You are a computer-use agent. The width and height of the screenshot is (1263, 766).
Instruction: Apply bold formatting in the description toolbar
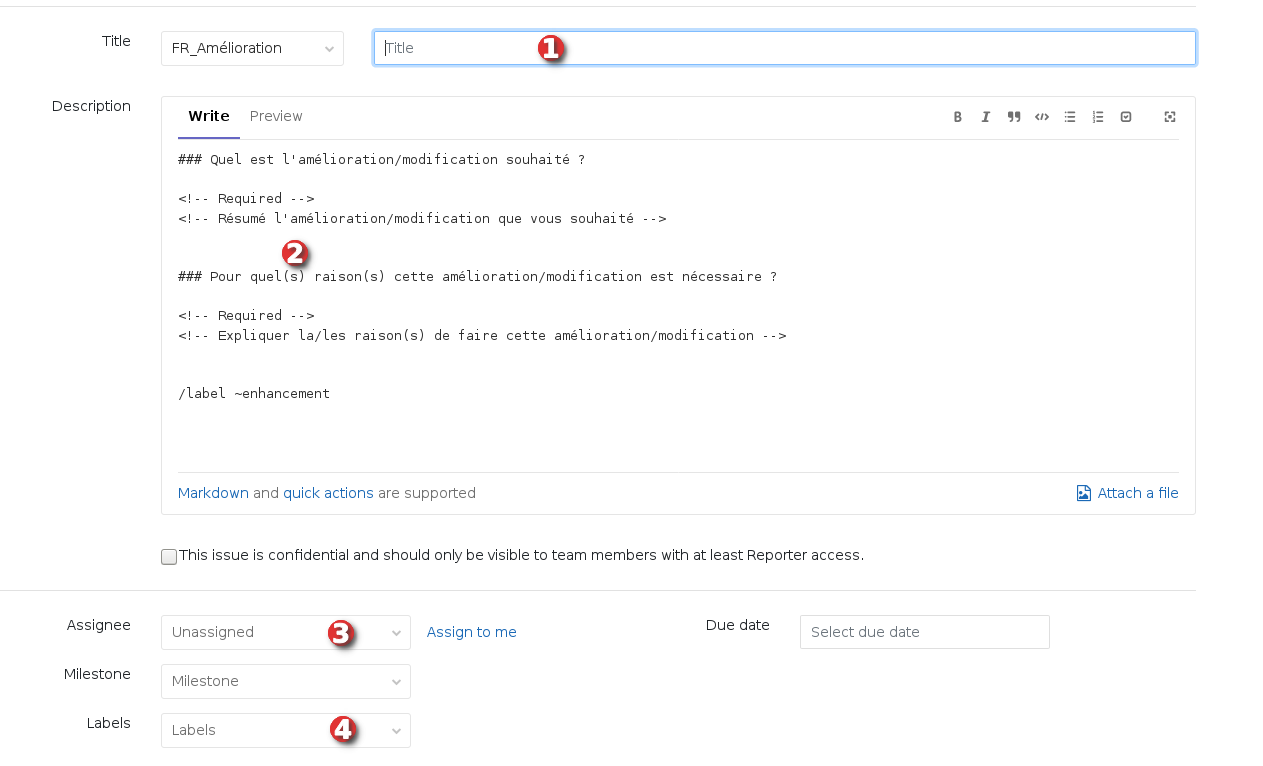pyautogui.click(x=957, y=117)
